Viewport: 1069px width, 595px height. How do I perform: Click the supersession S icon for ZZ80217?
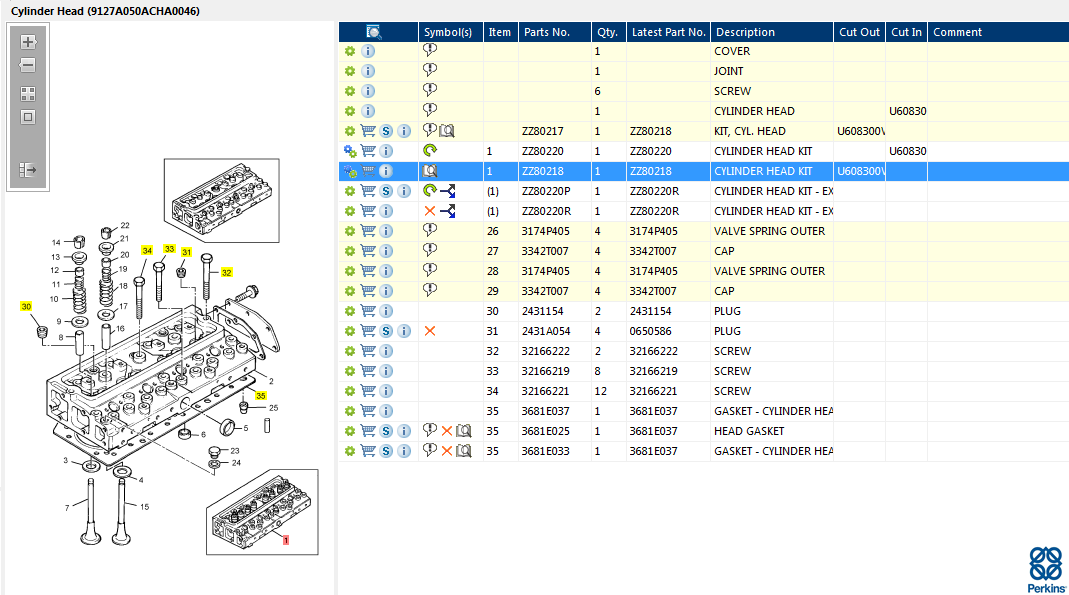[x=386, y=131]
